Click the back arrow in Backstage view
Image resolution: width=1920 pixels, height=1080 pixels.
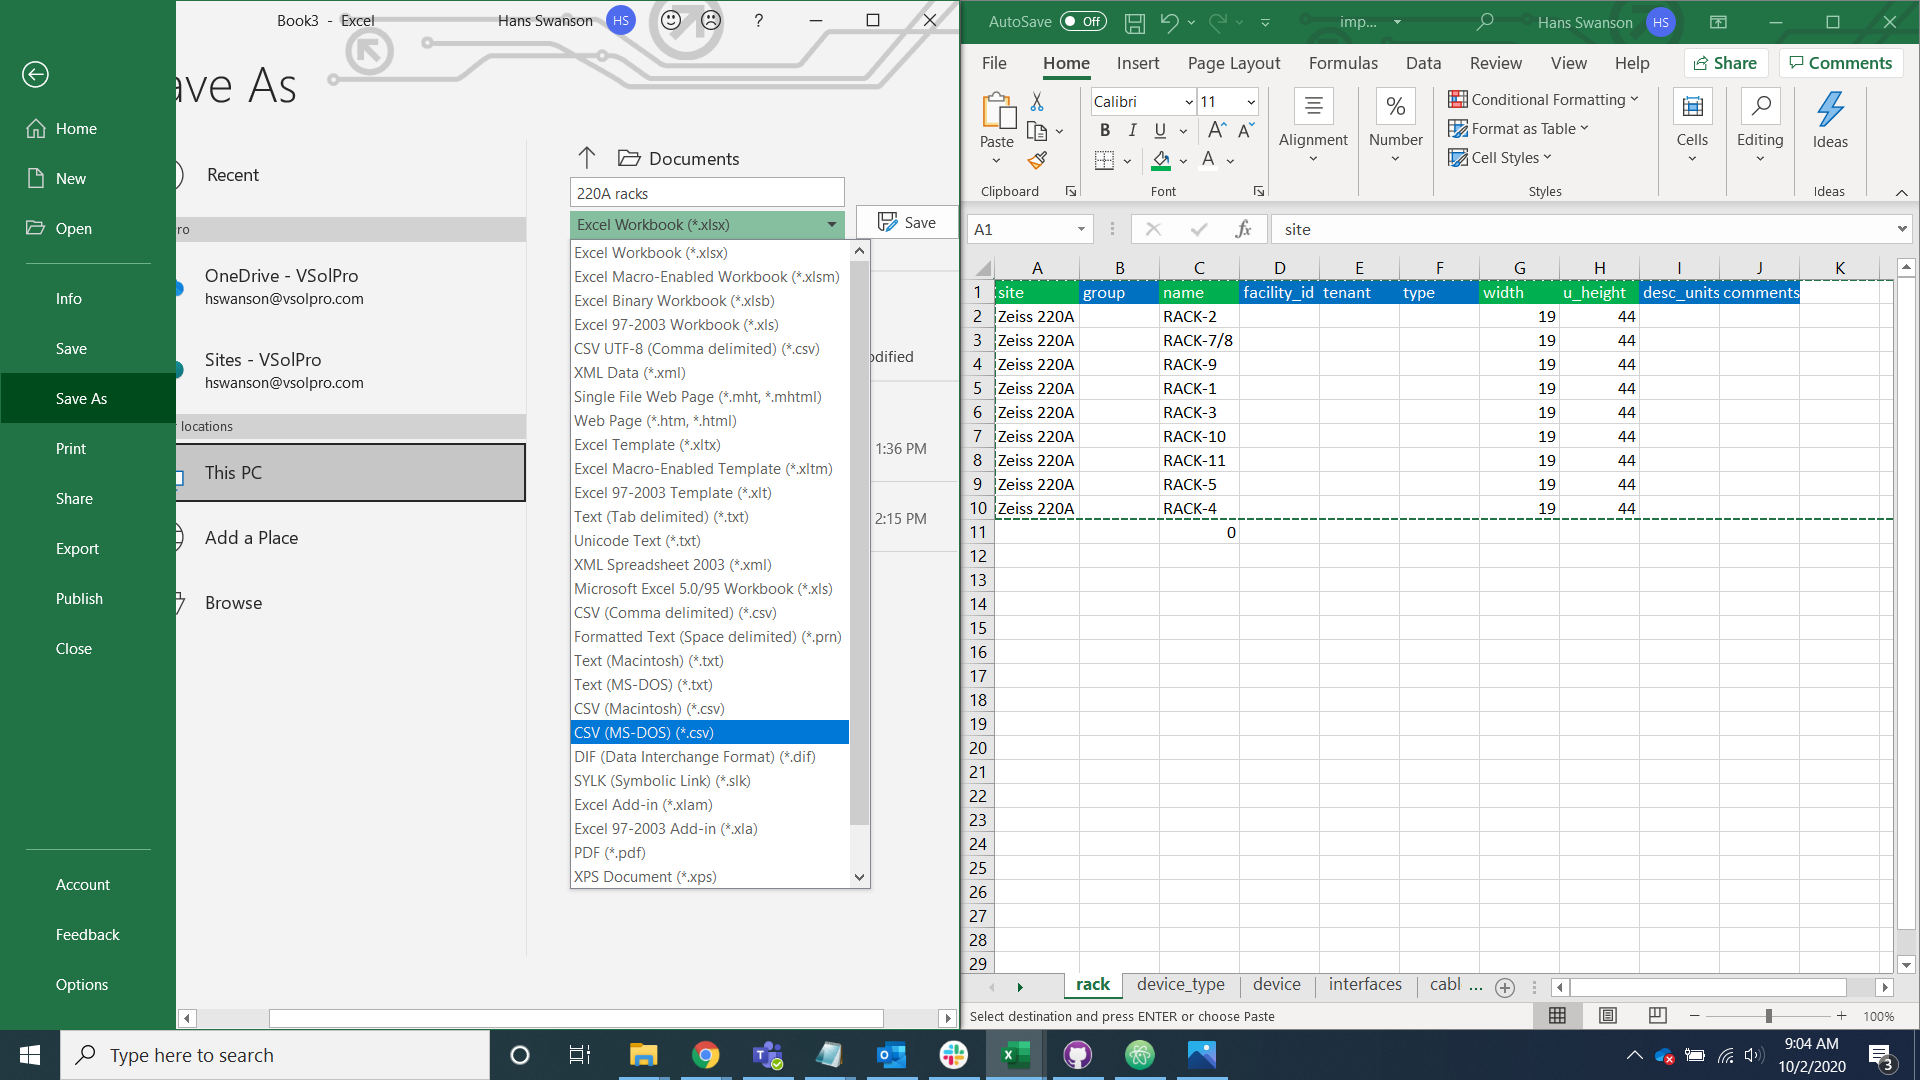point(35,74)
